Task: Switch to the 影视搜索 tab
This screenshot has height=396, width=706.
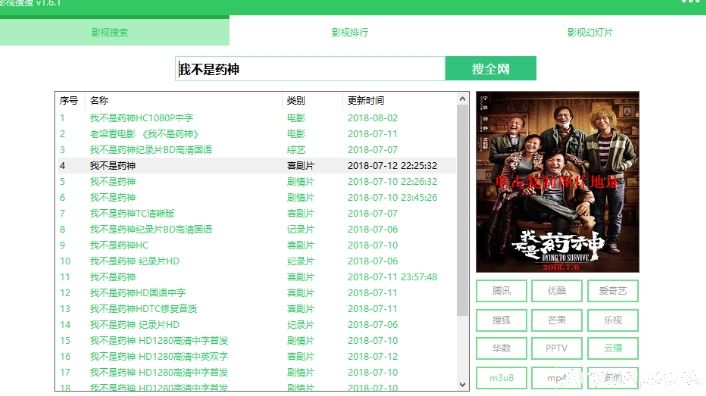Action: pos(110,32)
